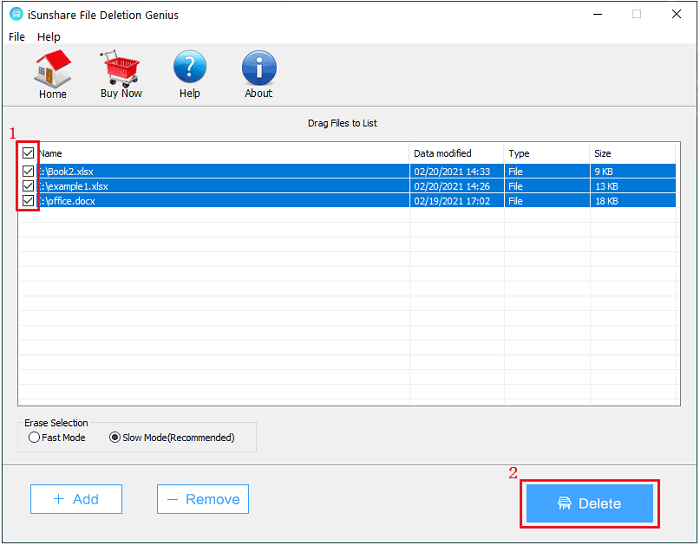Uncheck the office.docx checkbox
This screenshot has width=700, height=545.
pos(28,200)
